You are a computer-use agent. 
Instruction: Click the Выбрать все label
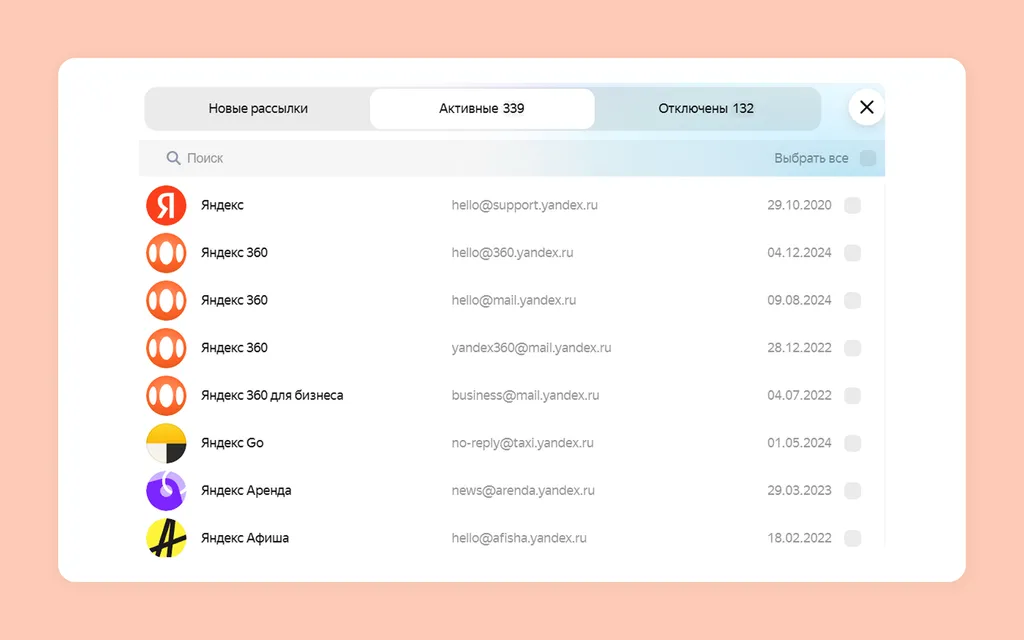pyautogui.click(x=811, y=158)
